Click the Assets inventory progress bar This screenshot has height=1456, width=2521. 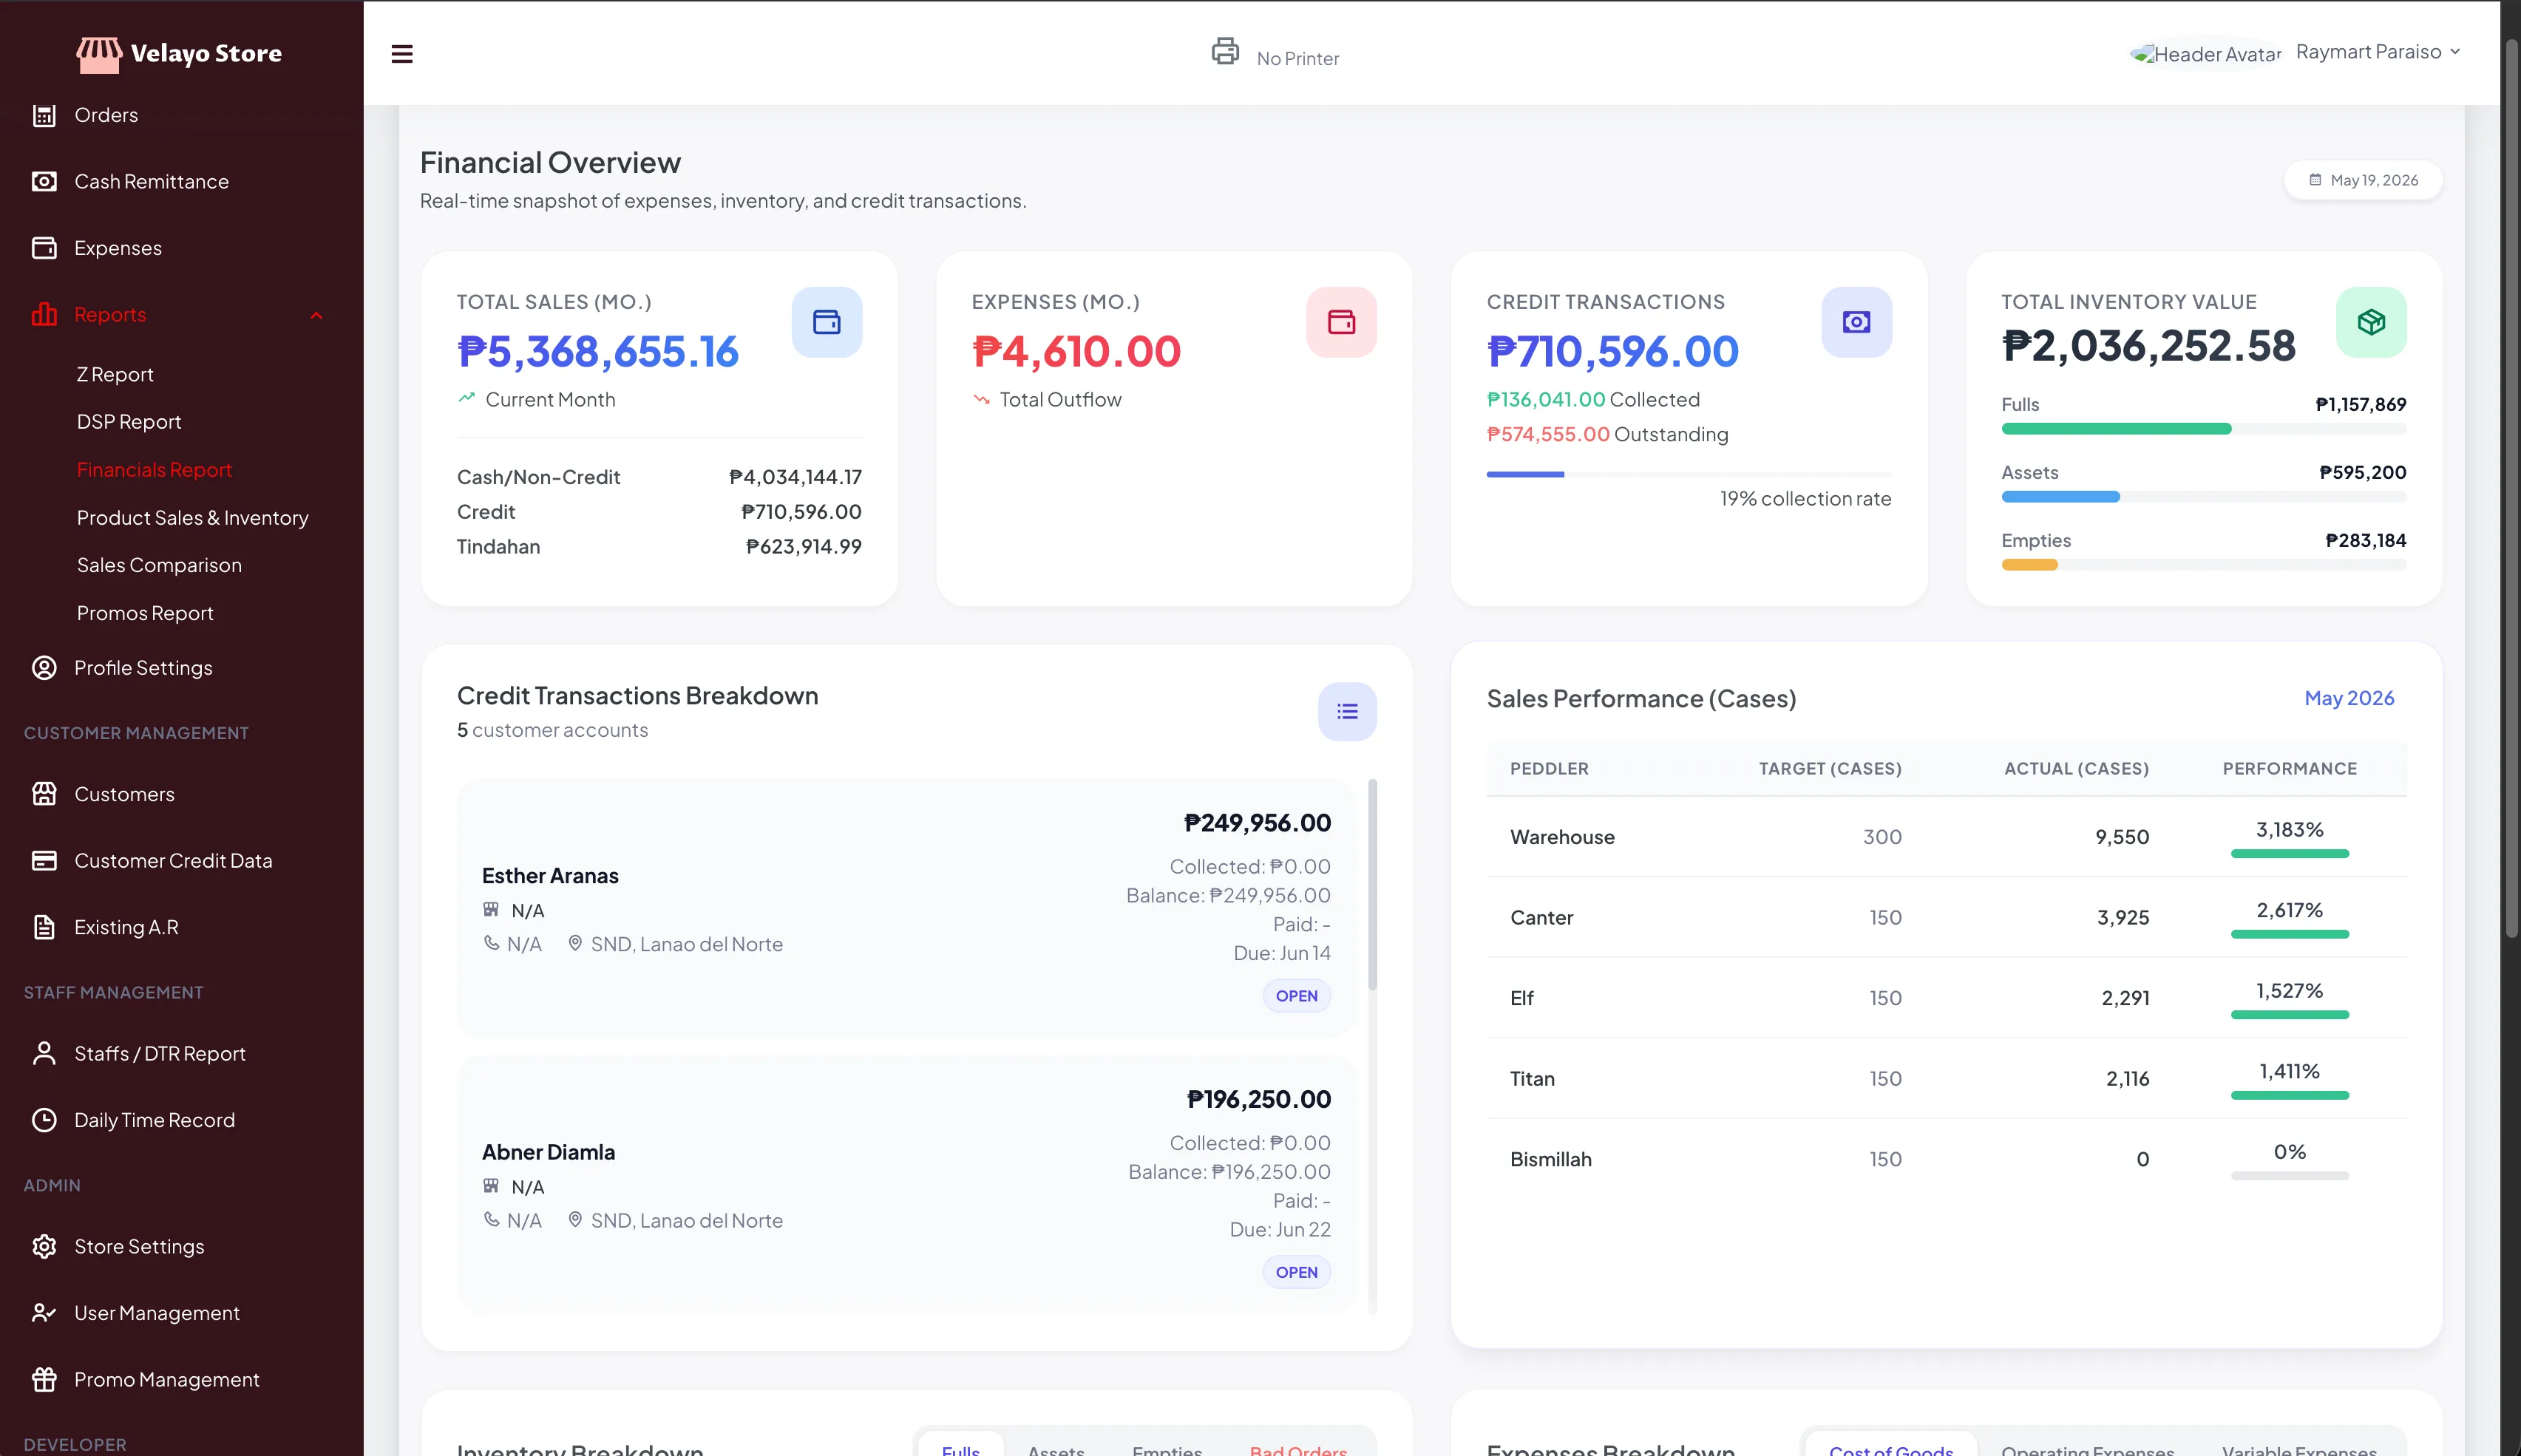pyautogui.click(x=2203, y=496)
